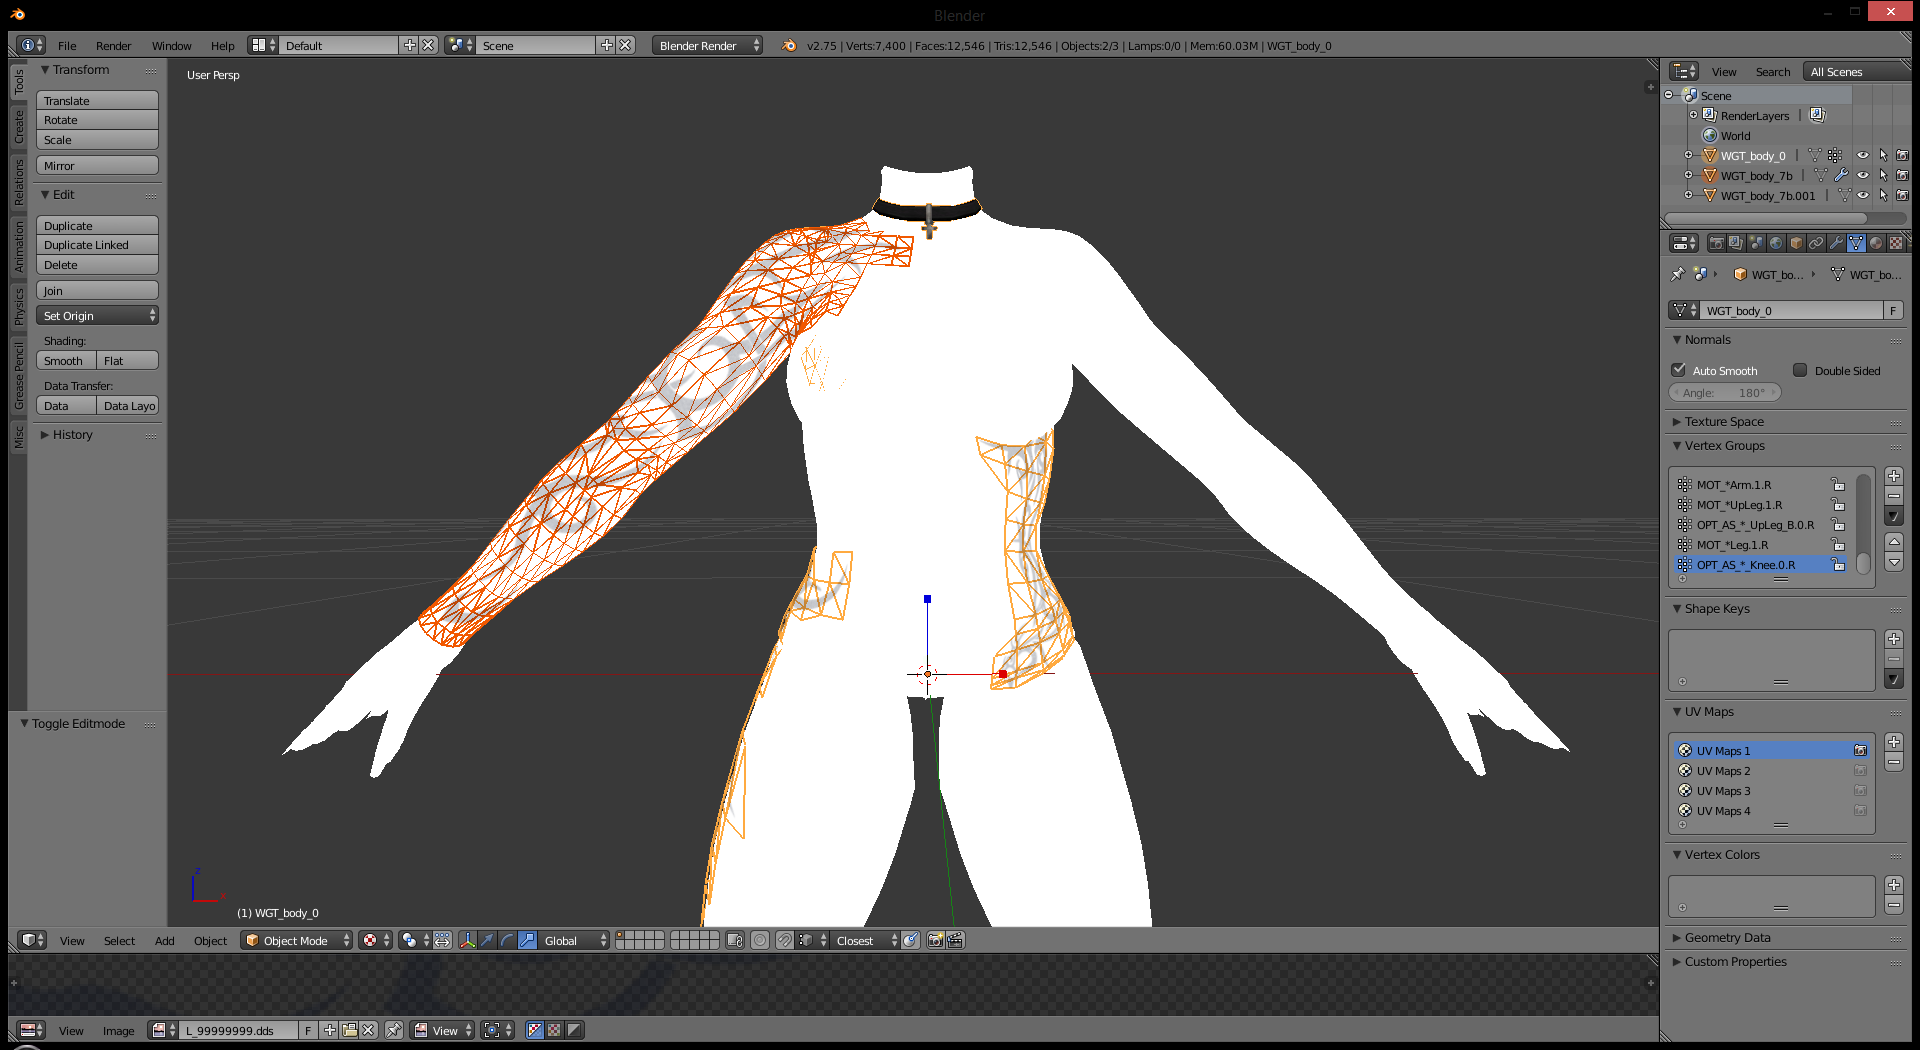Click the OpenGL render active viewport icon
The height and width of the screenshot is (1050, 1920).
coord(936,940)
